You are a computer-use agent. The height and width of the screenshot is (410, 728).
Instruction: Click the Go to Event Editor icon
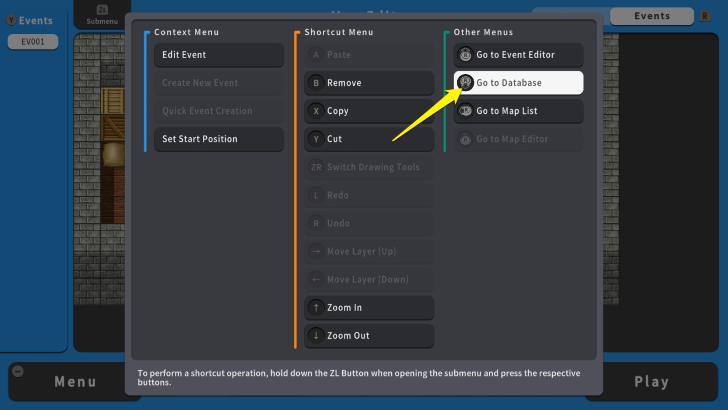click(x=465, y=55)
